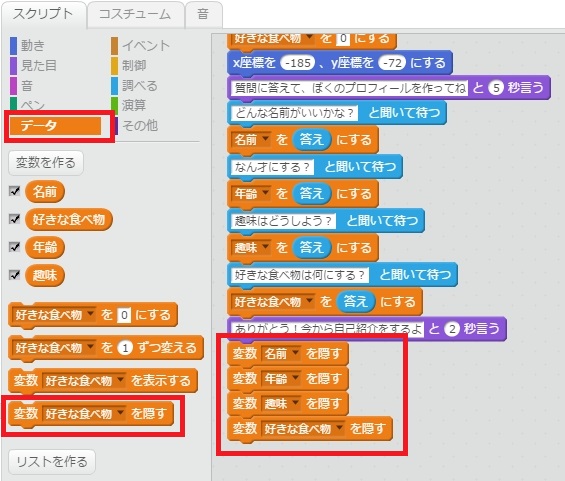This screenshot has height=481, width=565.
Task: Click the -185 x-coordinate field
Action: point(298,63)
